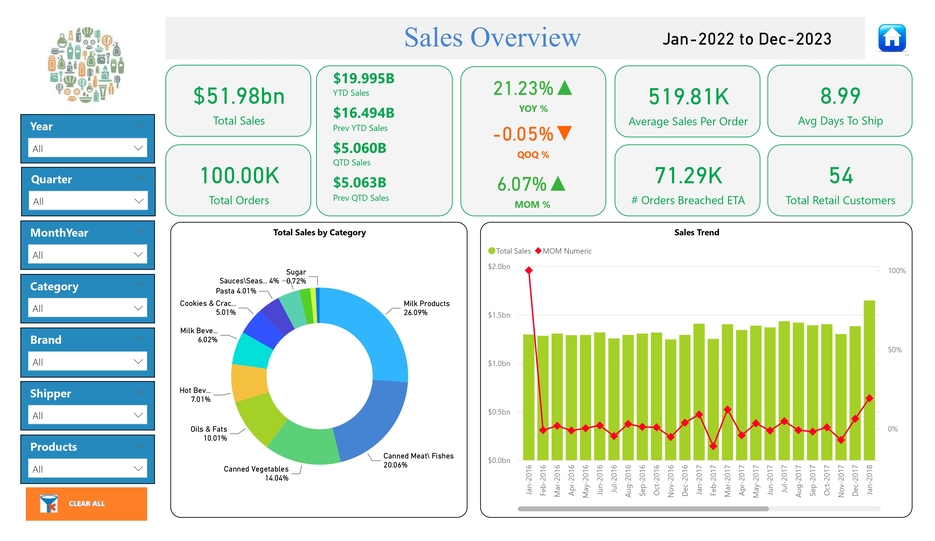Click the Sales Trend horizontal scrollbar
This screenshot has height=541, width=935.
tap(638, 509)
